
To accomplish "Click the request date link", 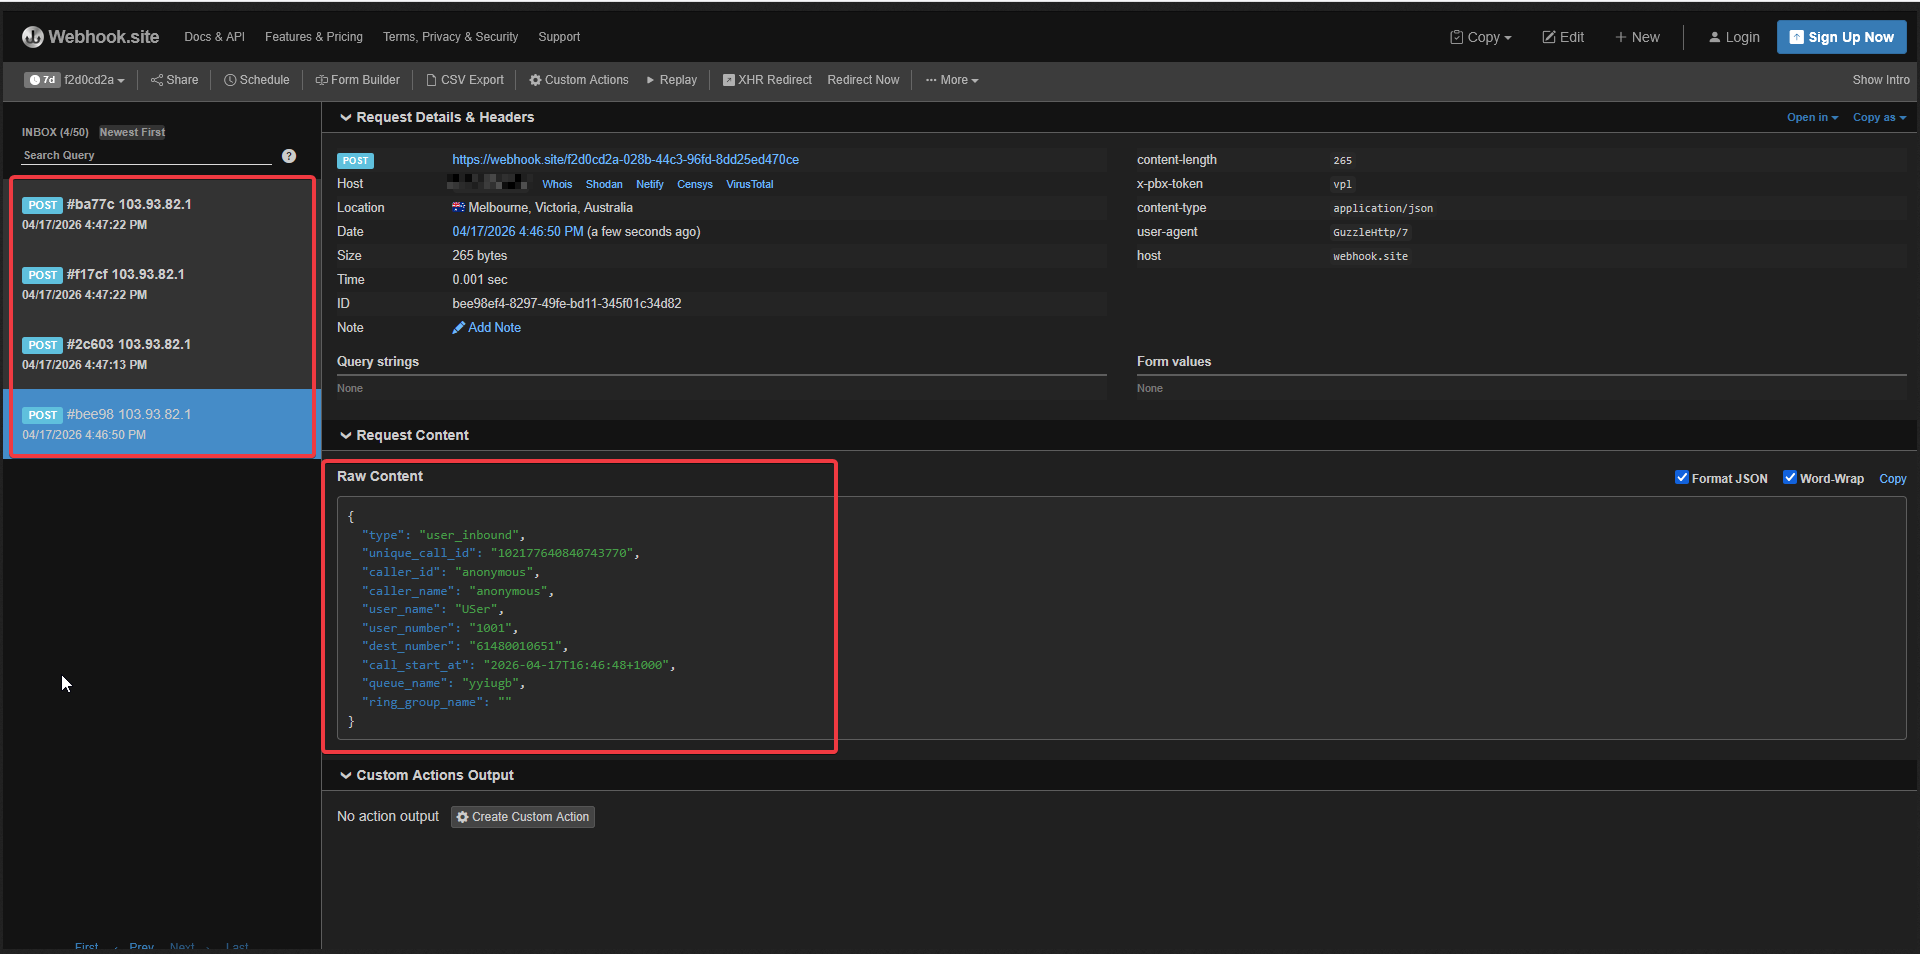I will pyautogui.click(x=518, y=232).
